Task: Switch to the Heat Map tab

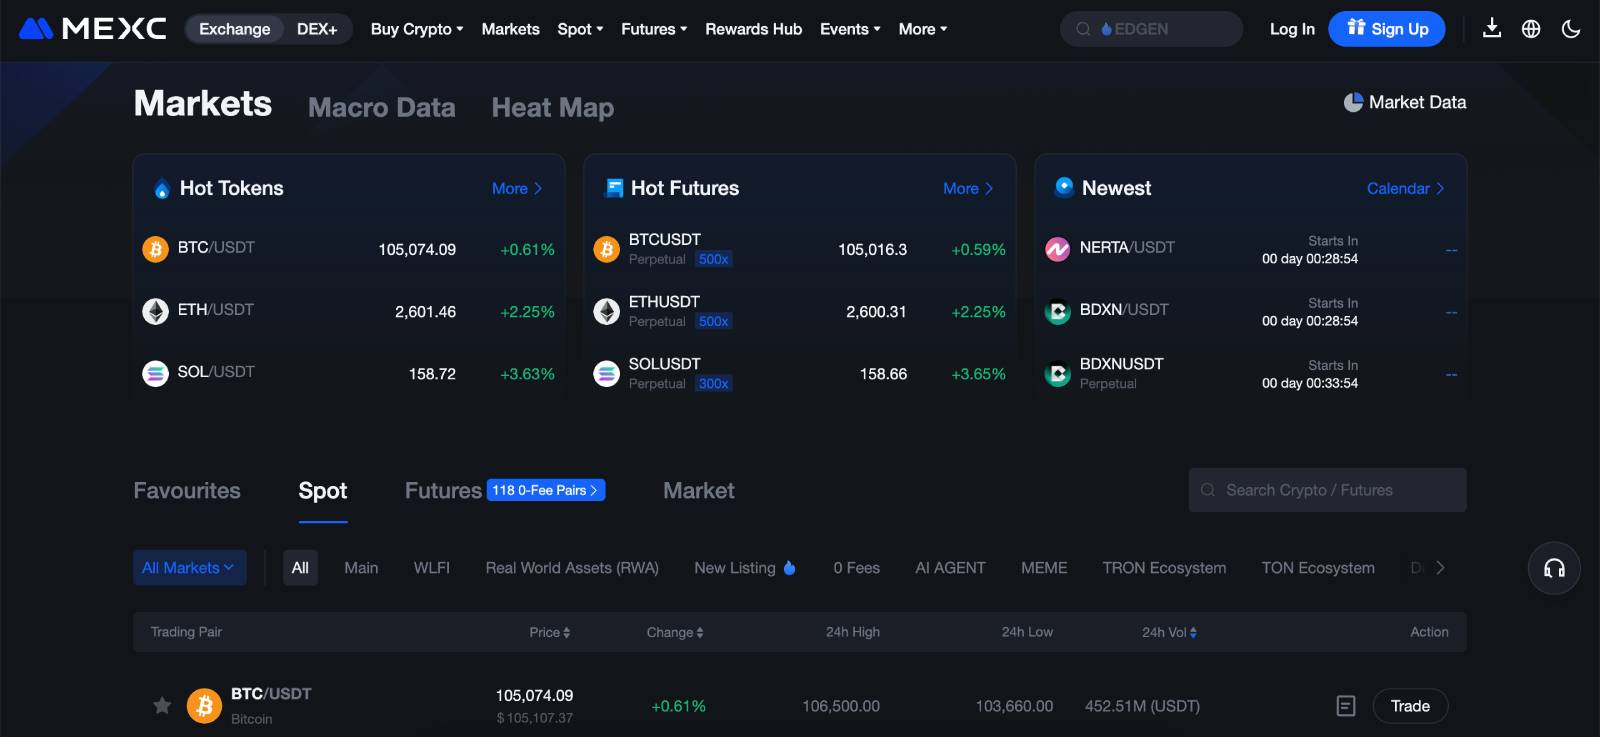Action: click(x=553, y=107)
